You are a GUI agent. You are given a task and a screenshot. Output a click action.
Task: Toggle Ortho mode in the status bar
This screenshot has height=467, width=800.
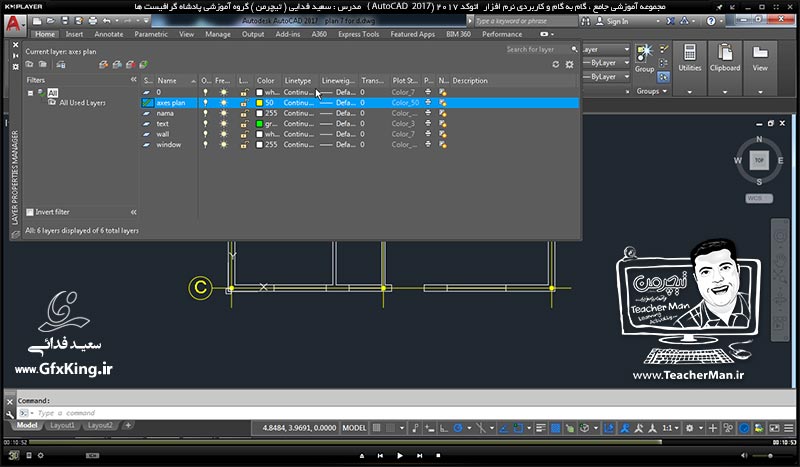click(444, 428)
